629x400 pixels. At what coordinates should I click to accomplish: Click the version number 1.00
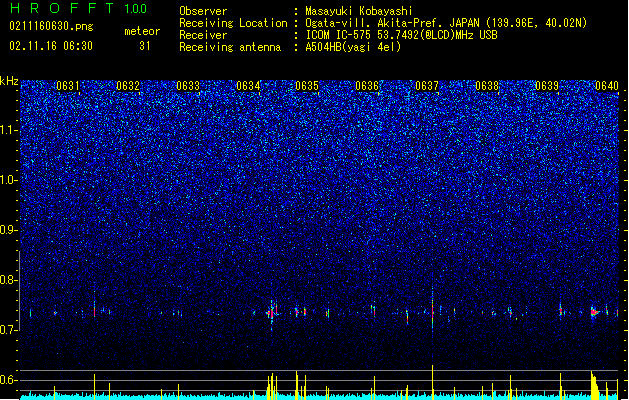pyautogui.click(x=135, y=8)
